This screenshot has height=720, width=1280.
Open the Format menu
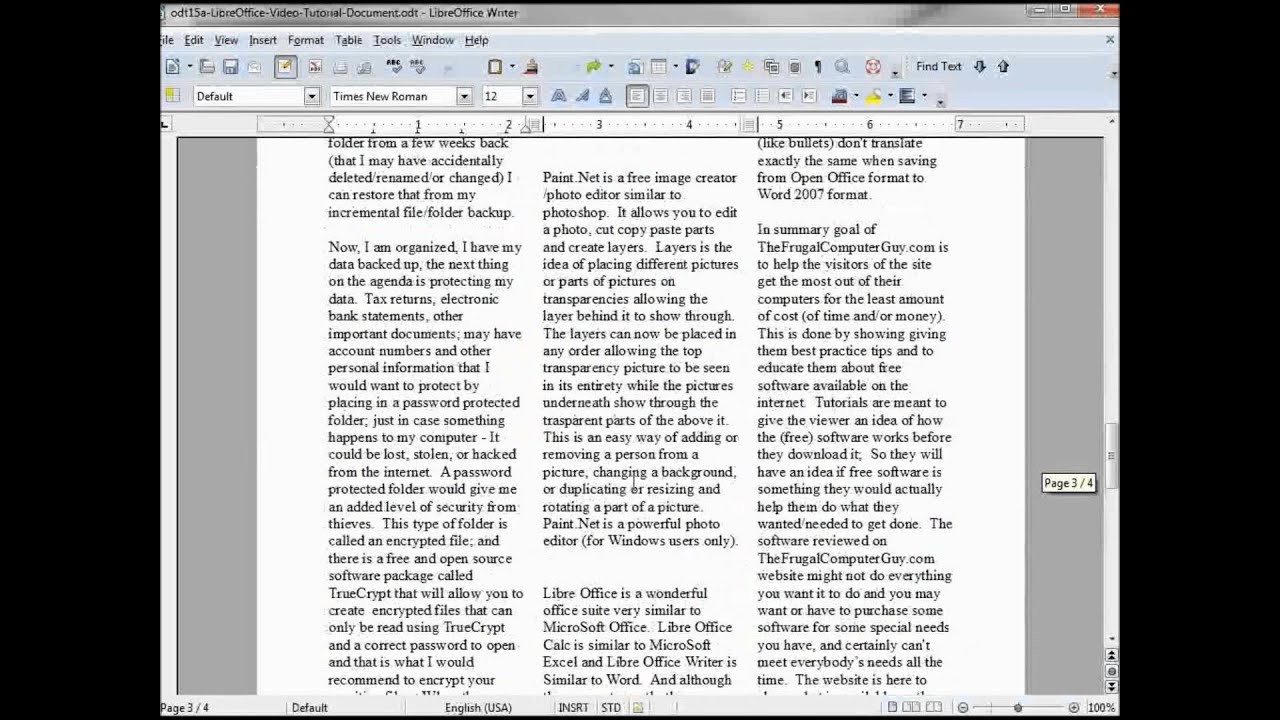point(306,40)
